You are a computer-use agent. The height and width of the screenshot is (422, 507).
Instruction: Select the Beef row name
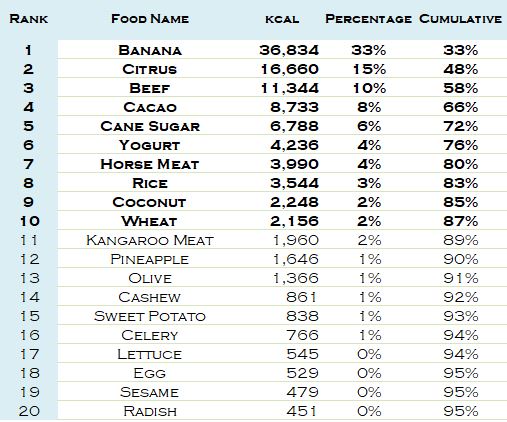(x=150, y=88)
